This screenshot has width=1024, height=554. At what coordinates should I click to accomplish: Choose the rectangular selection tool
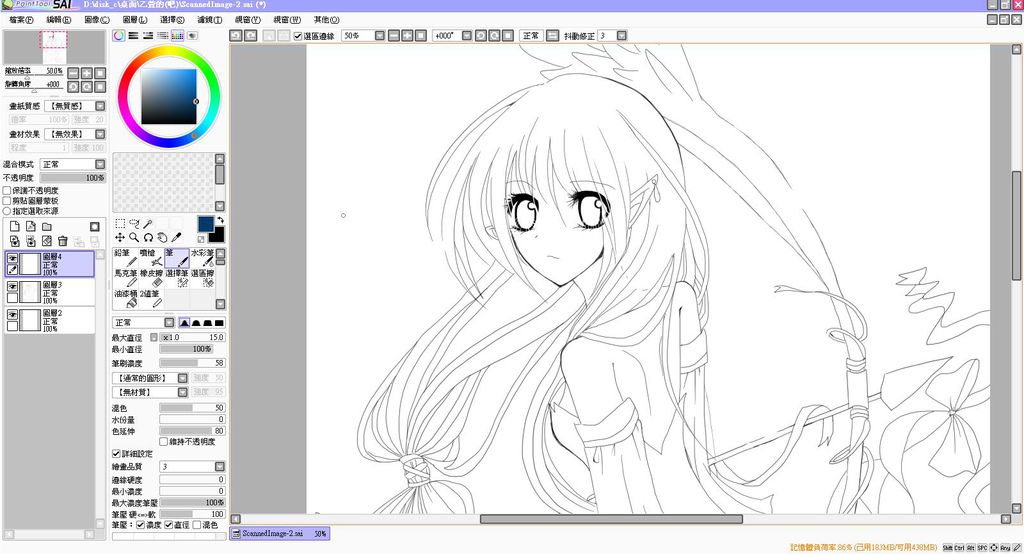pyautogui.click(x=120, y=223)
